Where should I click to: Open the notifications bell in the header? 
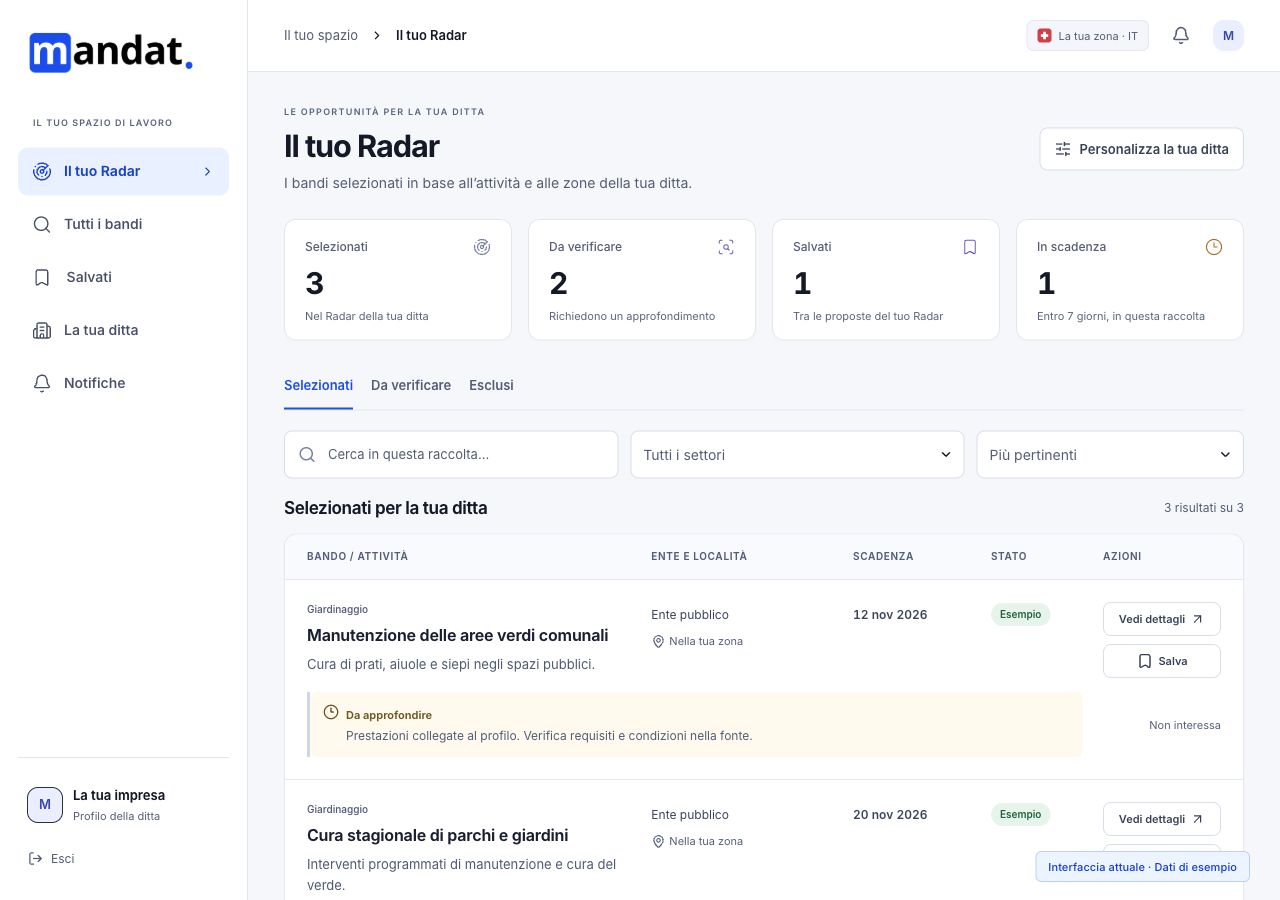pos(1181,36)
